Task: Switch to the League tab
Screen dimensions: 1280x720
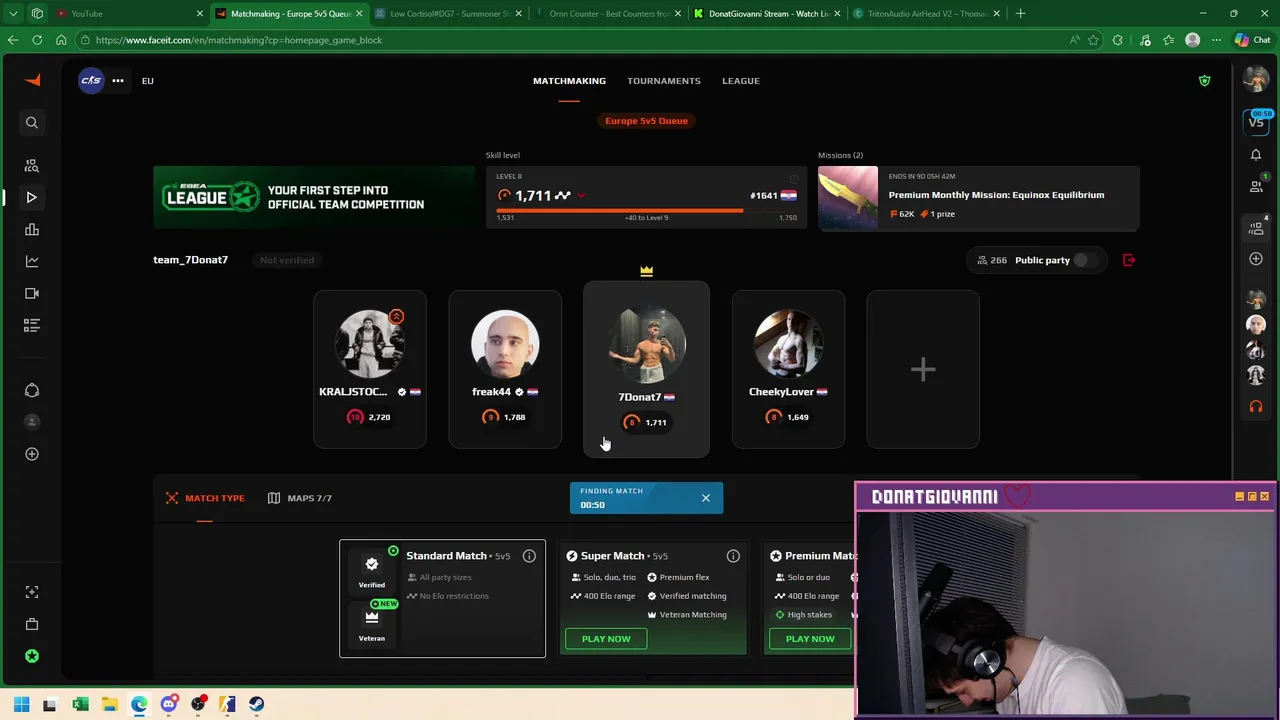Action: pos(741,81)
